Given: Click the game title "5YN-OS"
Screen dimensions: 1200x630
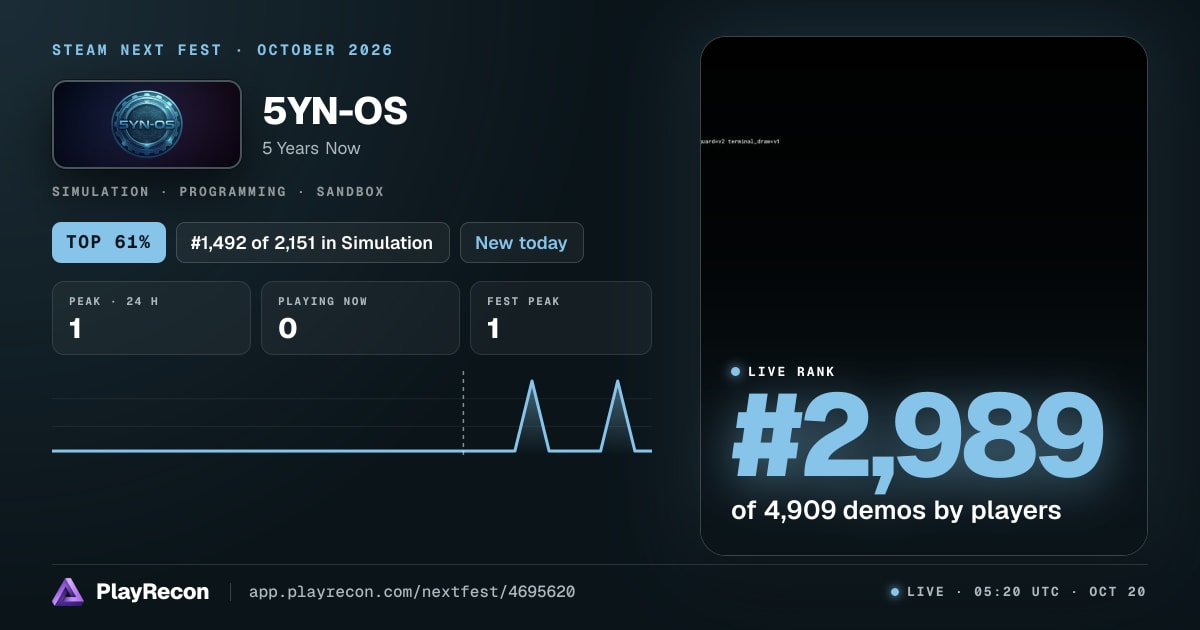Looking at the screenshot, I should click(x=335, y=111).
